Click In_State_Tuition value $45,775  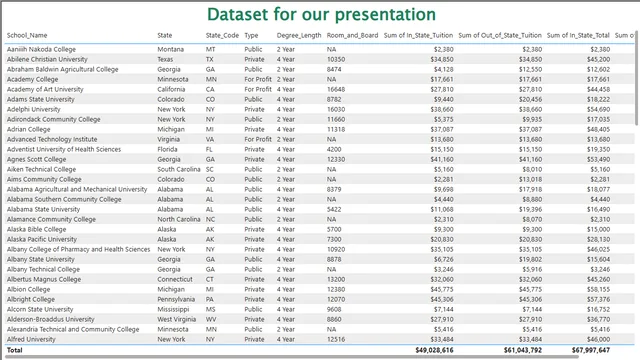[442, 289]
